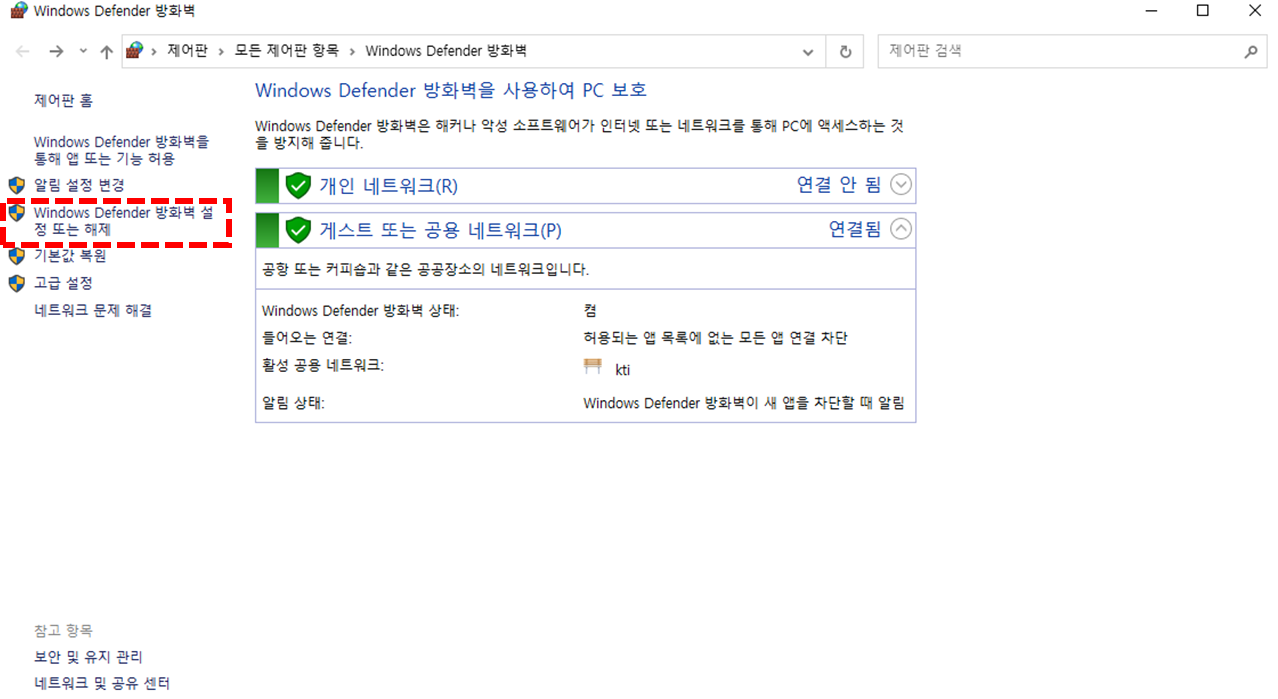Minimize the Windows Defender 방화벽 window
The width and height of the screenshot is (1278, 699).
1151,11
